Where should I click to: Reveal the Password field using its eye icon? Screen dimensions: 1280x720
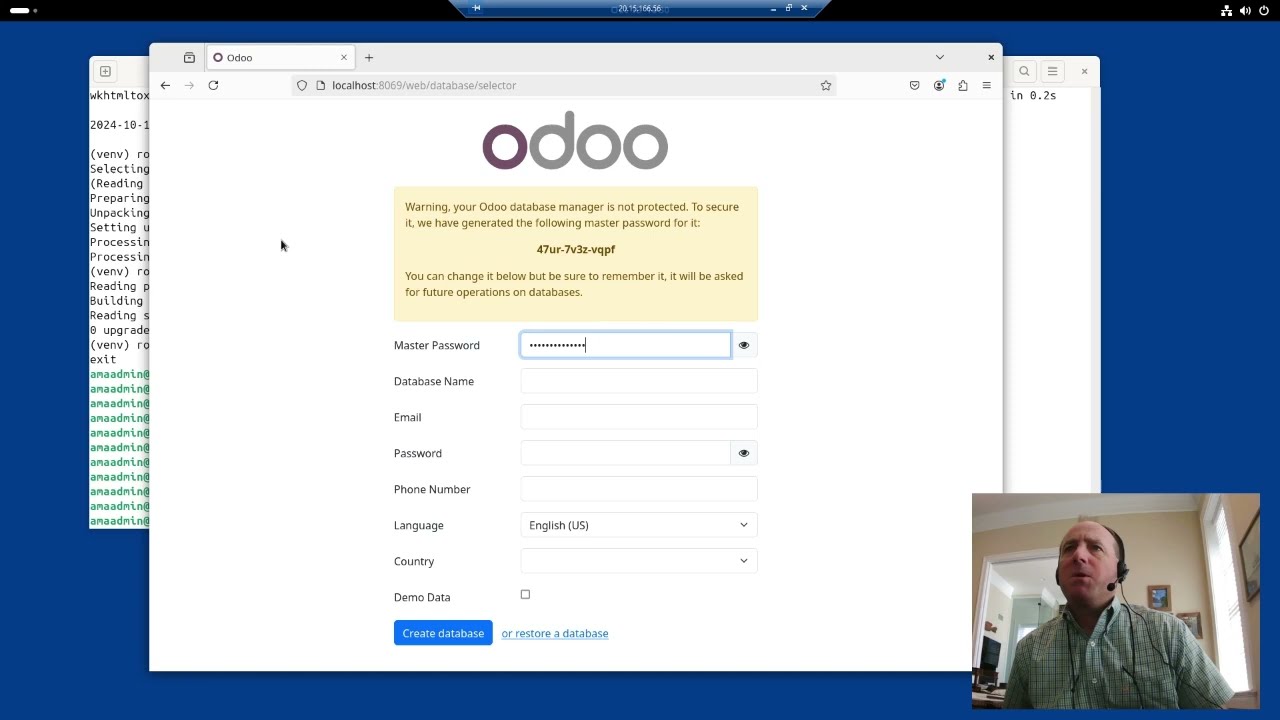[743, 453]
